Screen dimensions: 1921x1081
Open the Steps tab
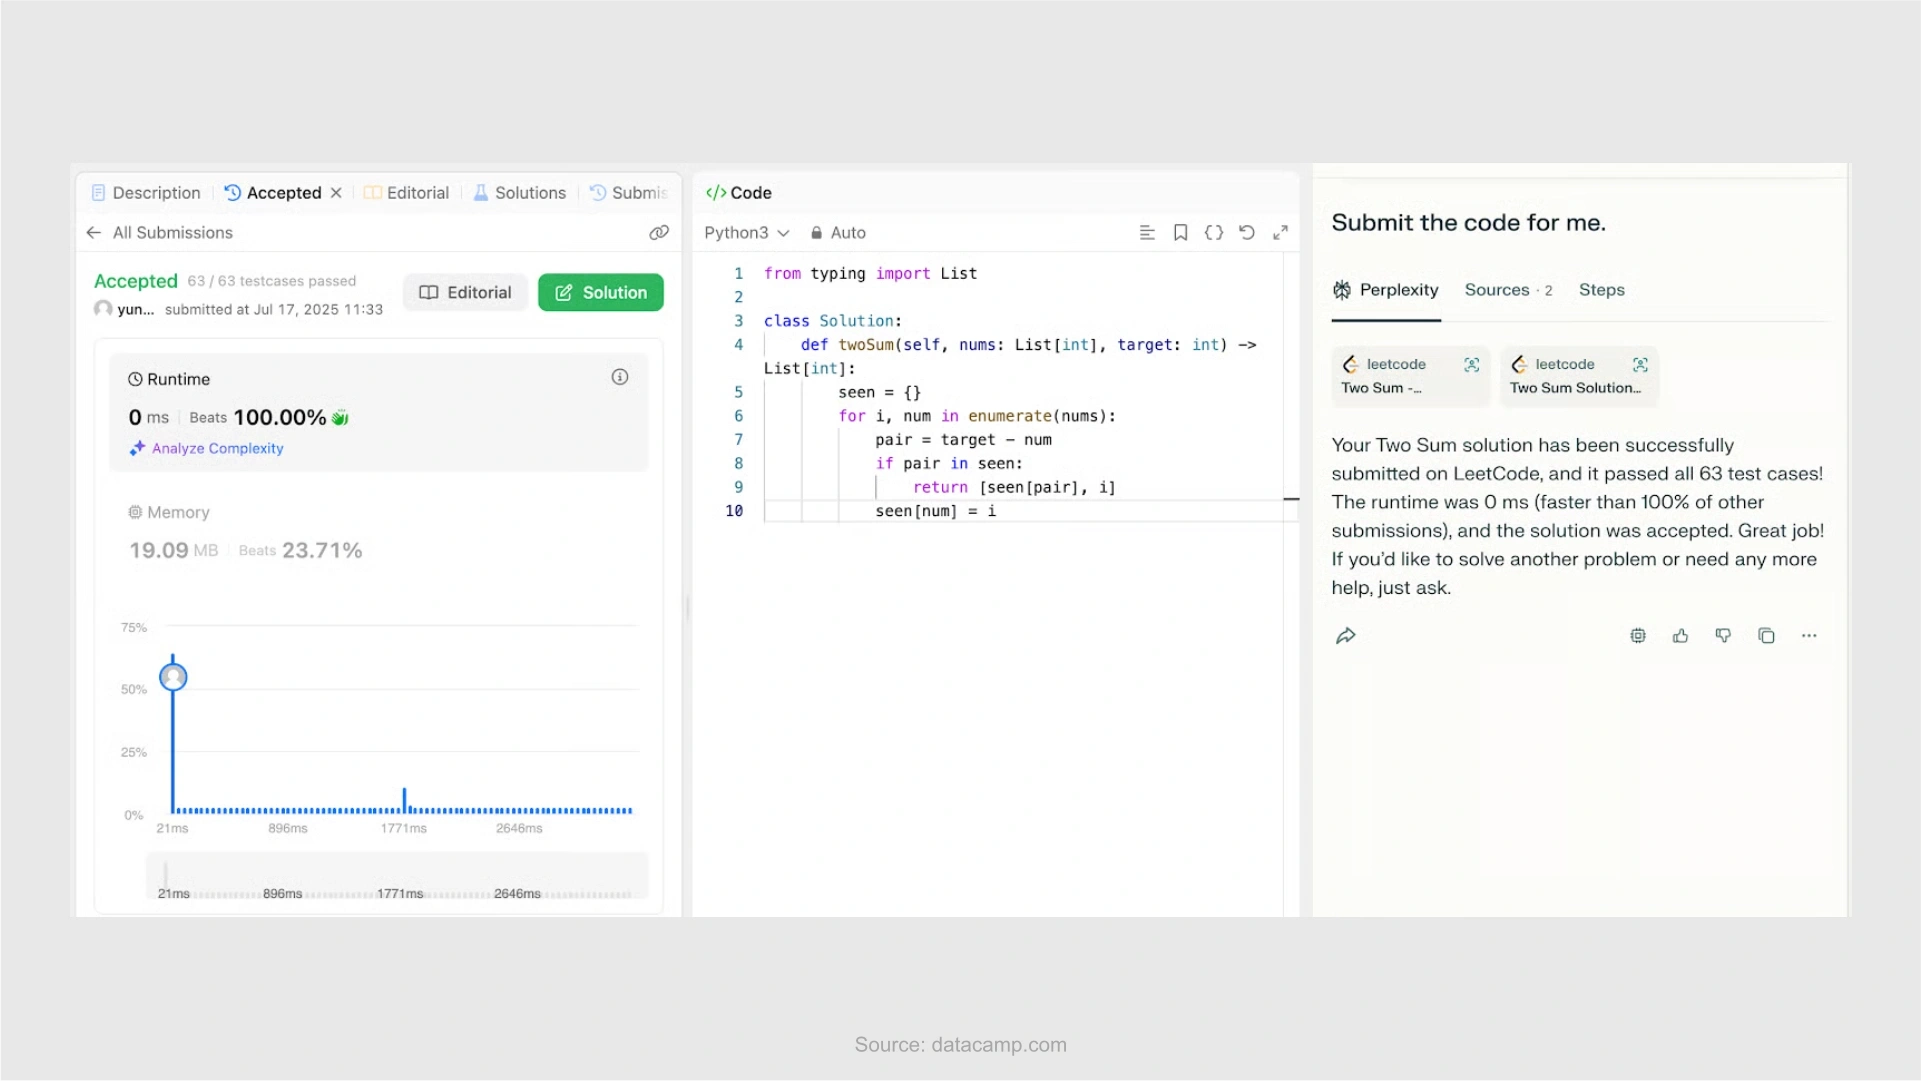coord(1601,291)
